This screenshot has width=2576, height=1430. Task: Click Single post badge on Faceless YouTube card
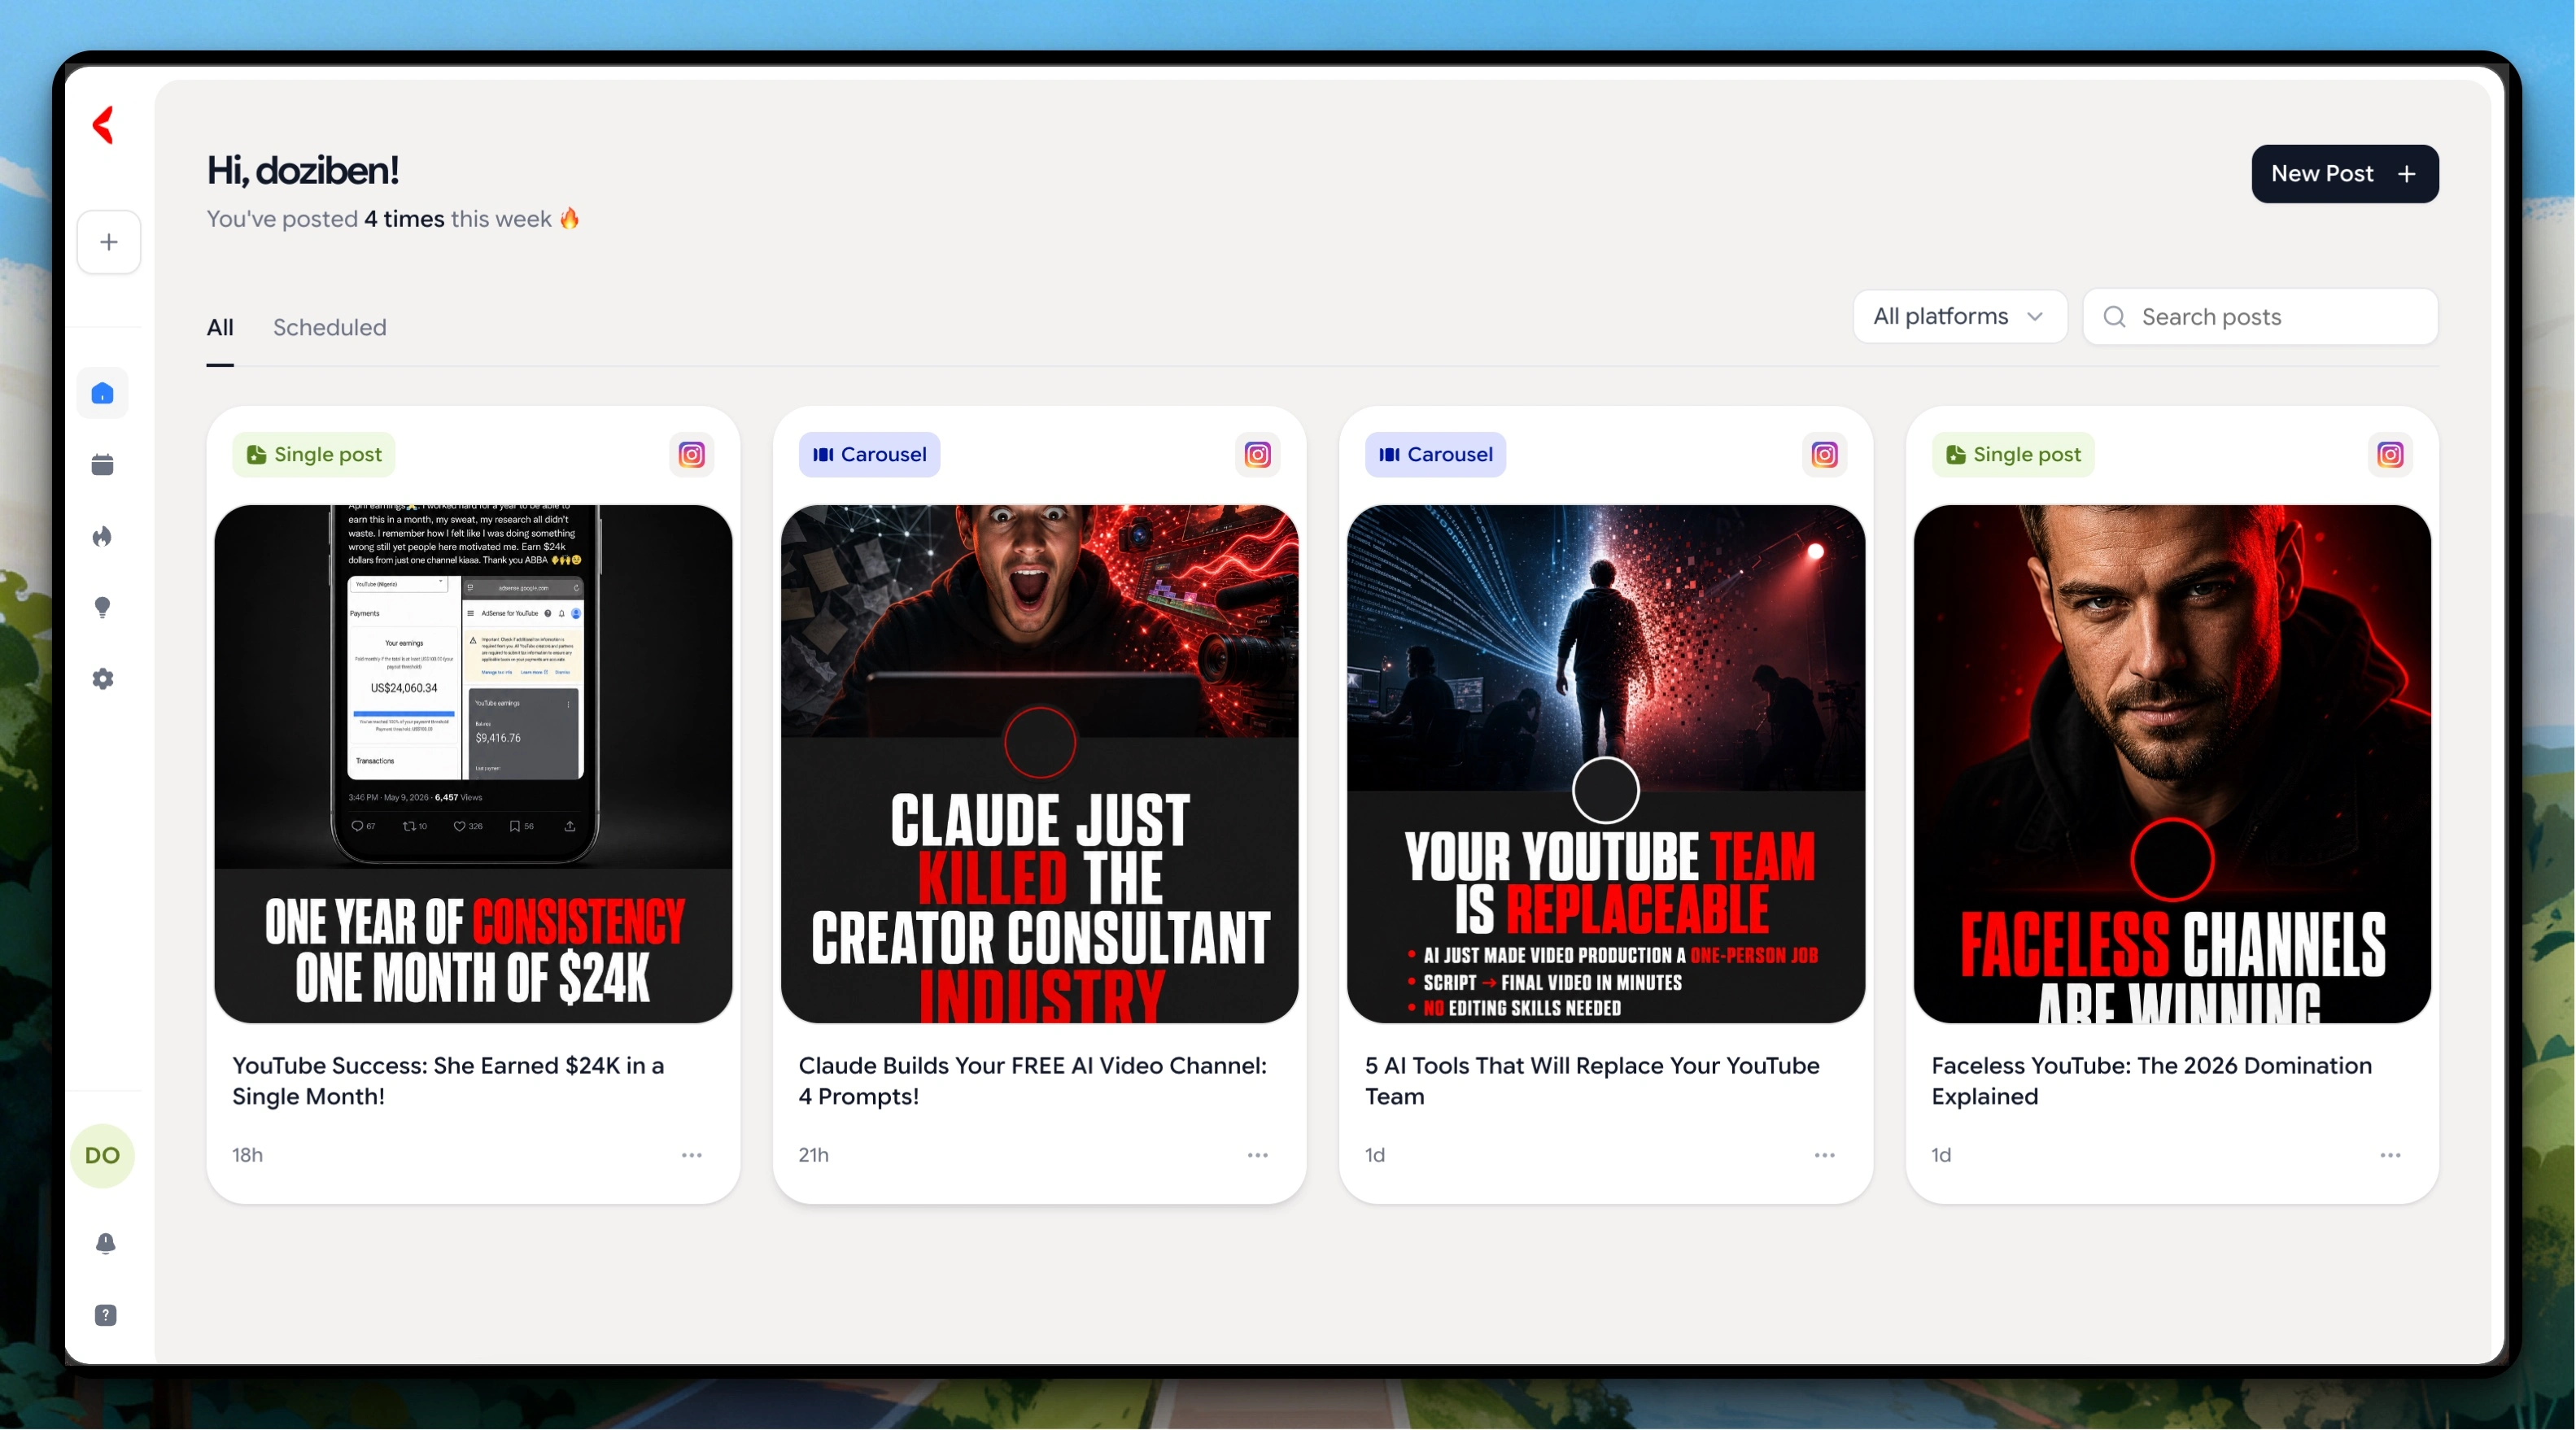[x=2013, y=454]
